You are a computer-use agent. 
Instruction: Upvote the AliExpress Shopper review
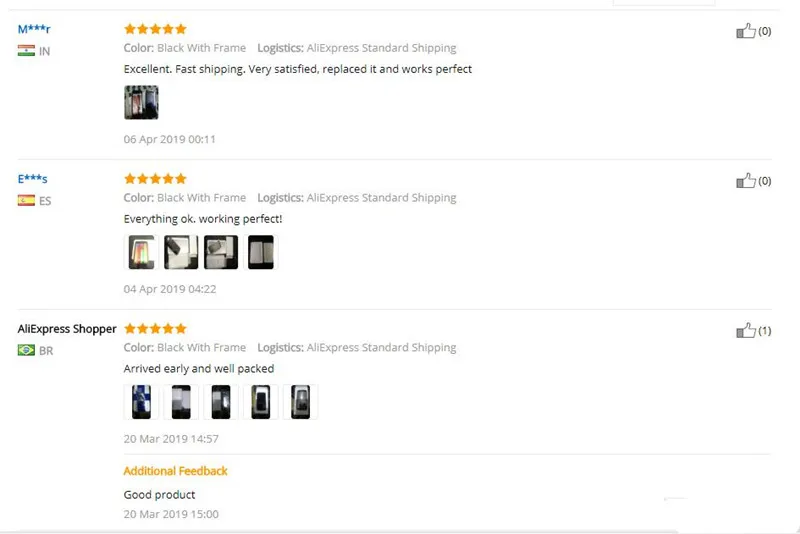745,330
